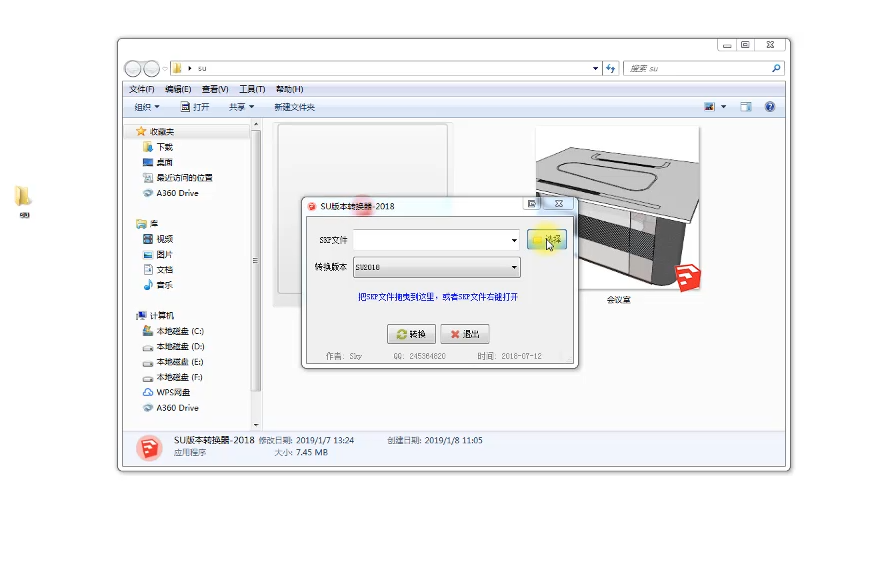Open the Help (H) menu in Explorer
Screen dimensions: 891x566
[289, 89]
